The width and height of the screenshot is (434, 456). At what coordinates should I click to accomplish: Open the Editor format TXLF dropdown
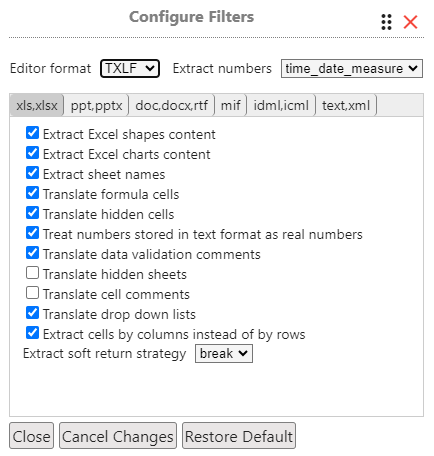(130, 68)
